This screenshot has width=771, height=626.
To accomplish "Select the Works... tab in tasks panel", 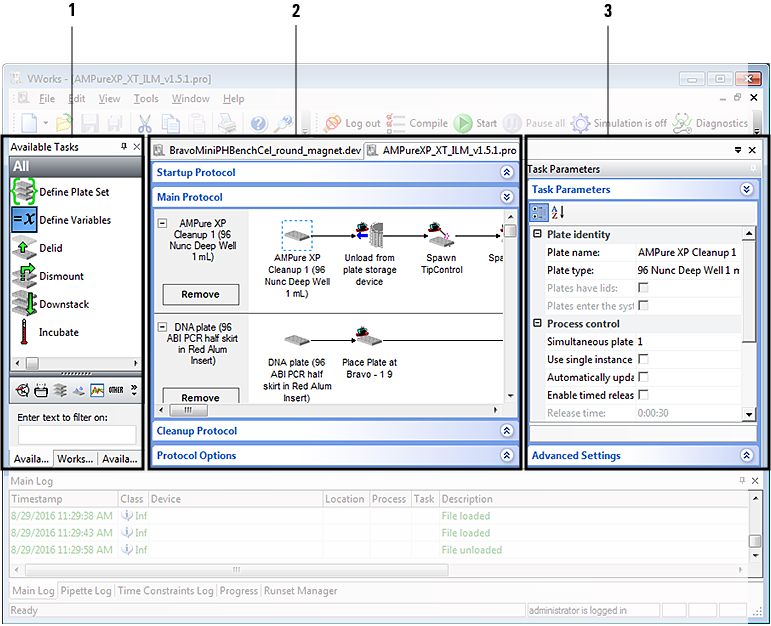I will [x=75, y=459].
